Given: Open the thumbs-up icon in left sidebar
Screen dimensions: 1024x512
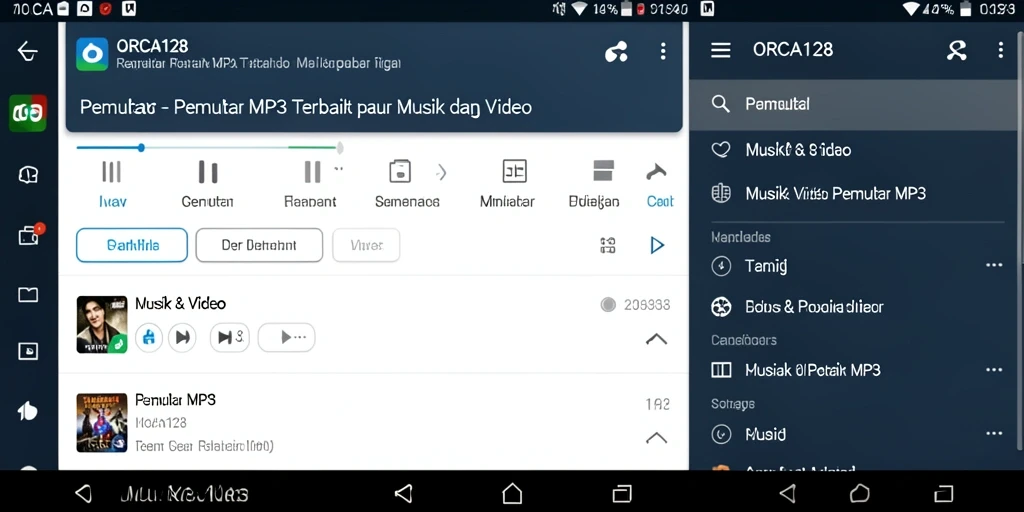Looking at the screenshot, I should (27, 411).
